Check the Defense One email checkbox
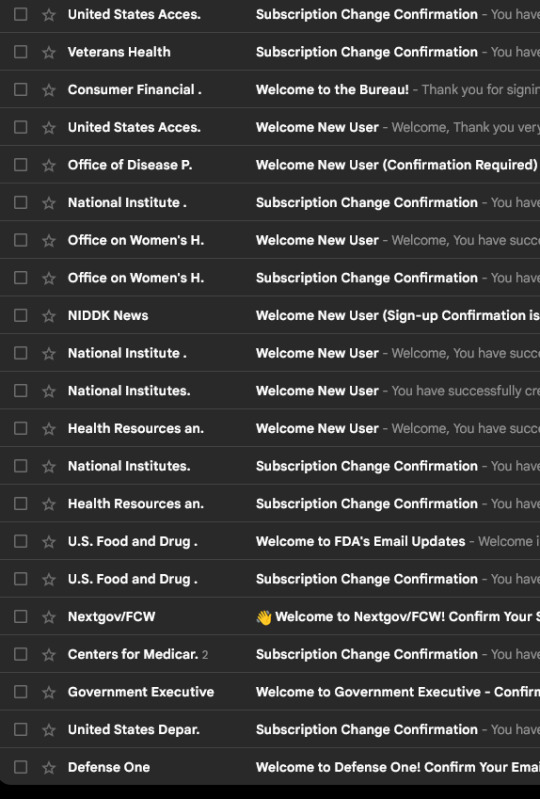Viewport: 540px width, 799px height. [20, 767]
